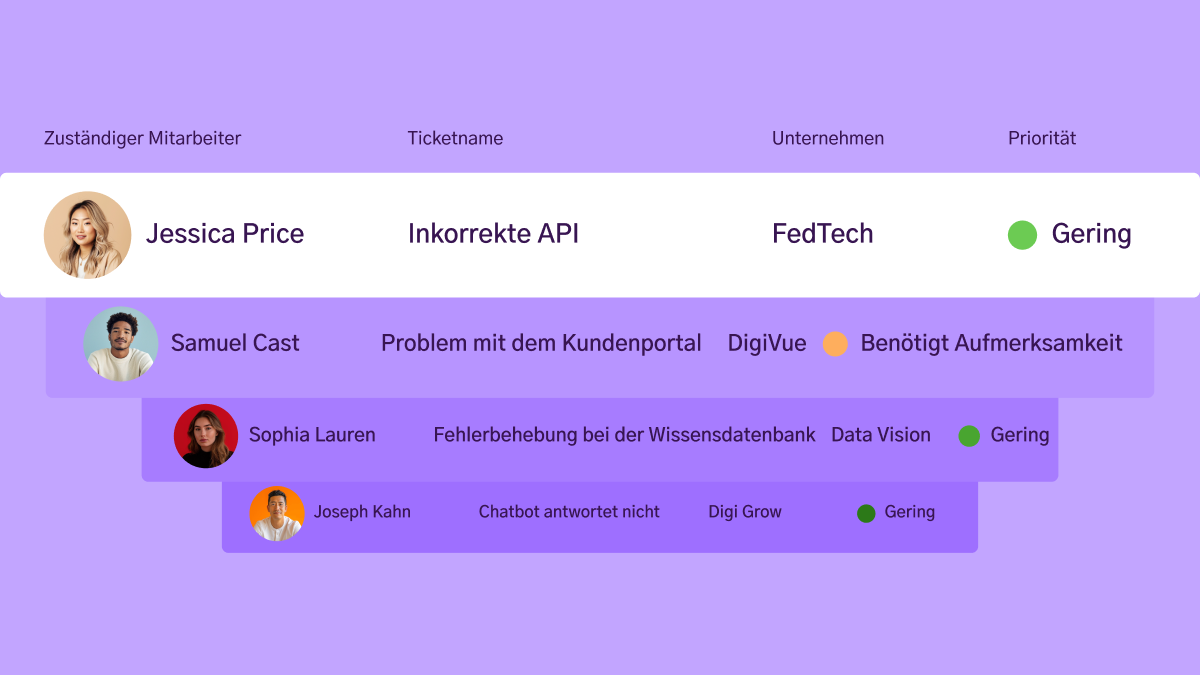Sort by Ticketname column header
This screenshot has width=1200, height=675.
[x=455, y=139]
